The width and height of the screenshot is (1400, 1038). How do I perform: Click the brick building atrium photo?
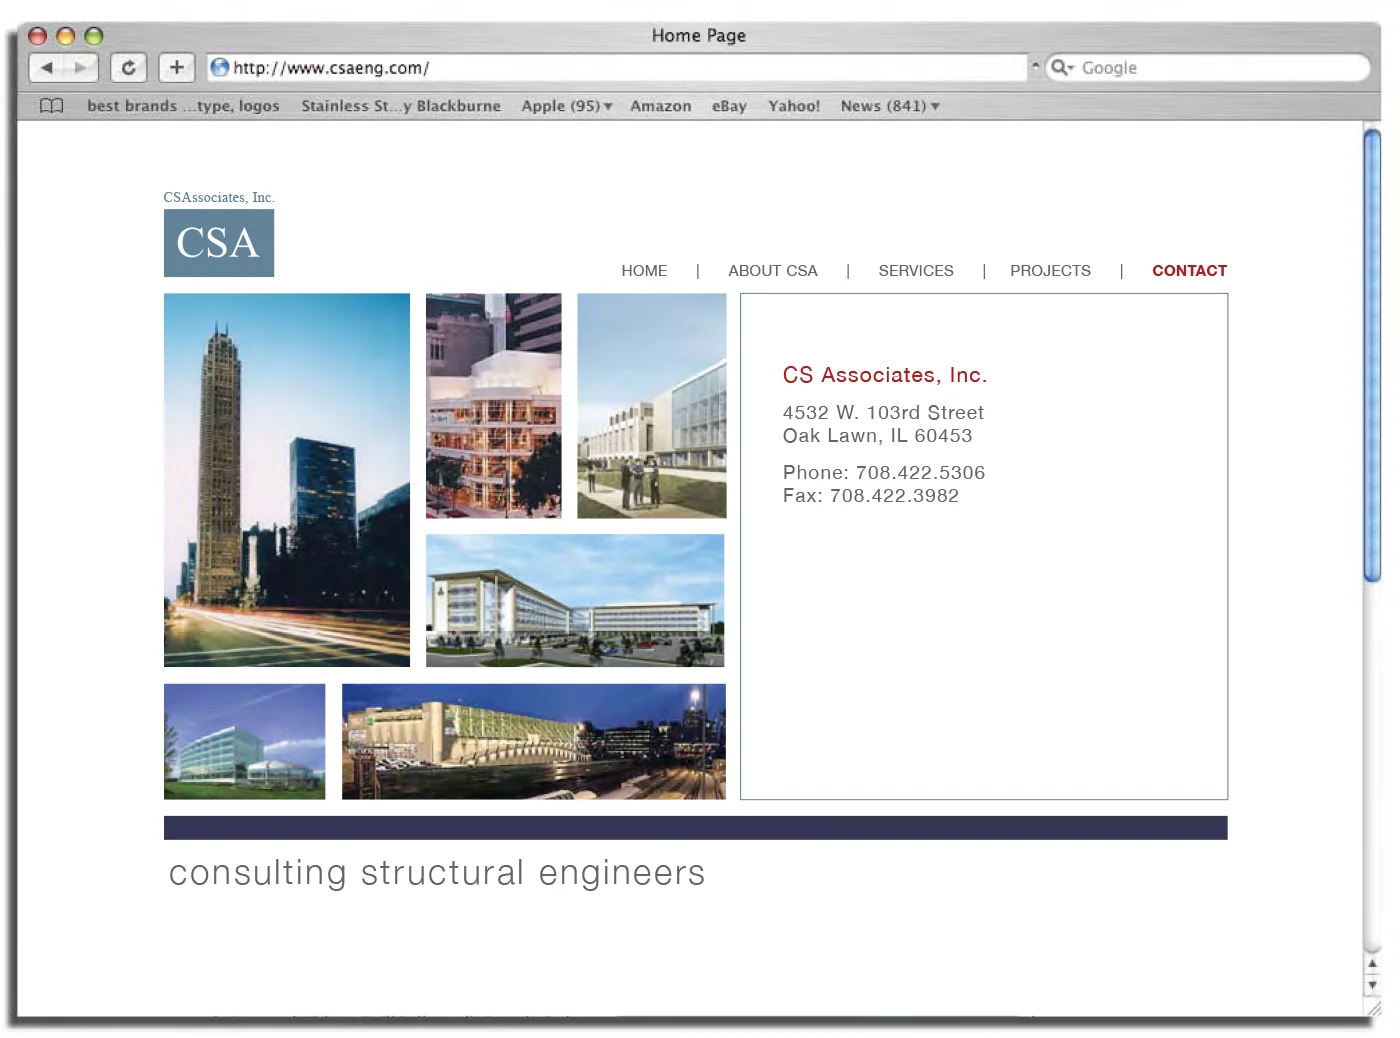pos(494,406)
